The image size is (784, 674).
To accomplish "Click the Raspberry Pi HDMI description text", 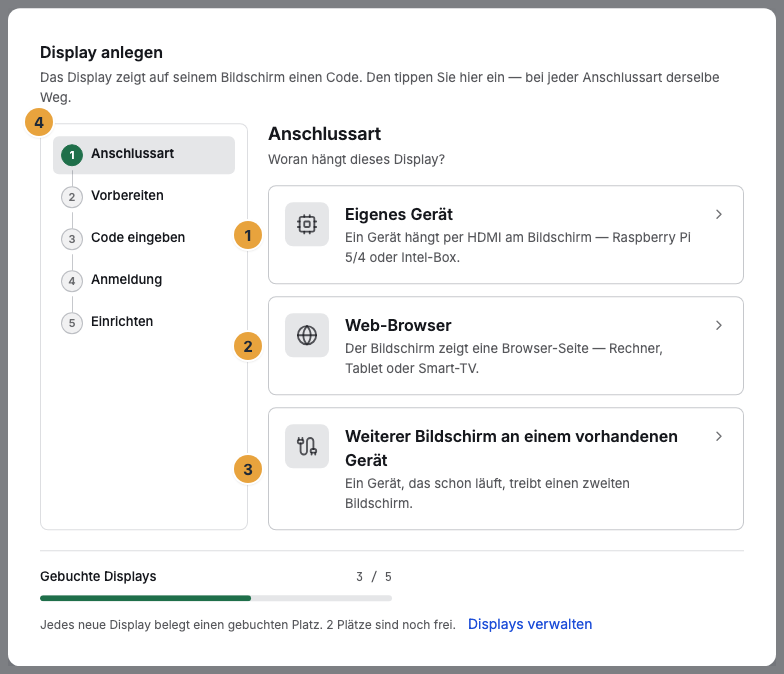I will pos(518,248).
